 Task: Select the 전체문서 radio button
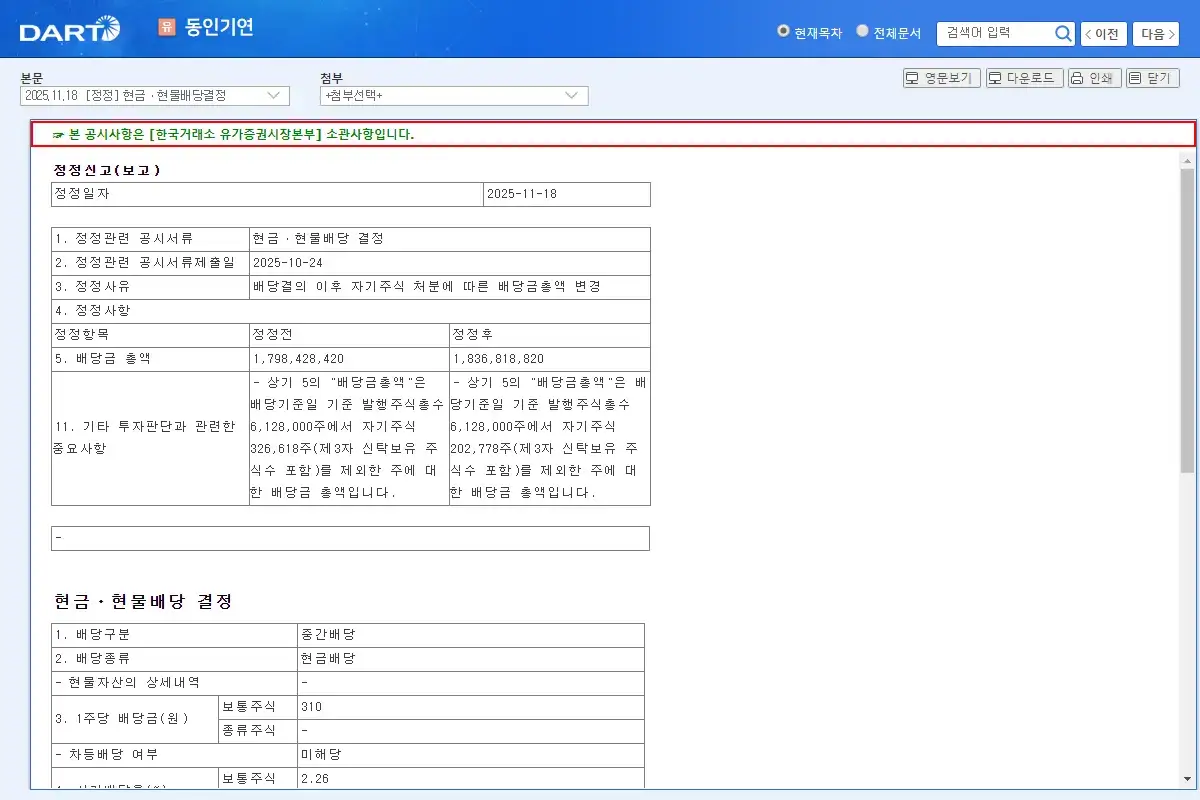[862, 31]
